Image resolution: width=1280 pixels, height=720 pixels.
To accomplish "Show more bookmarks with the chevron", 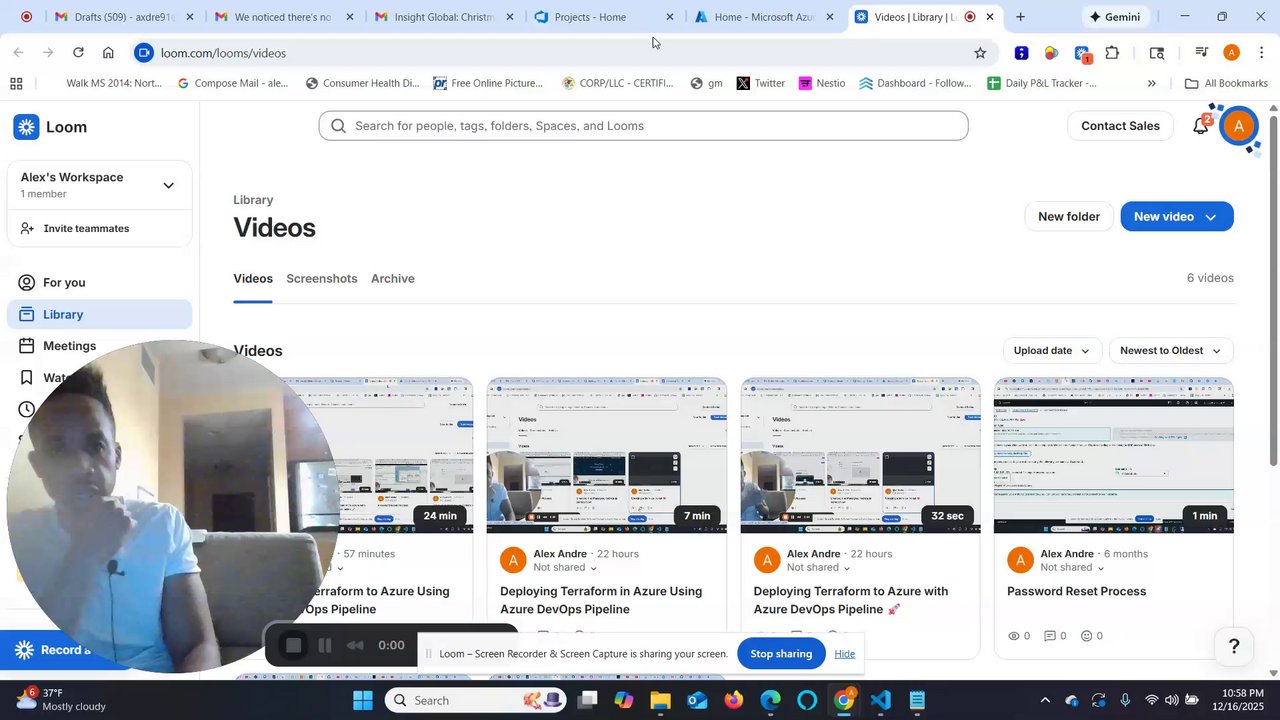I will point(1152,83).
